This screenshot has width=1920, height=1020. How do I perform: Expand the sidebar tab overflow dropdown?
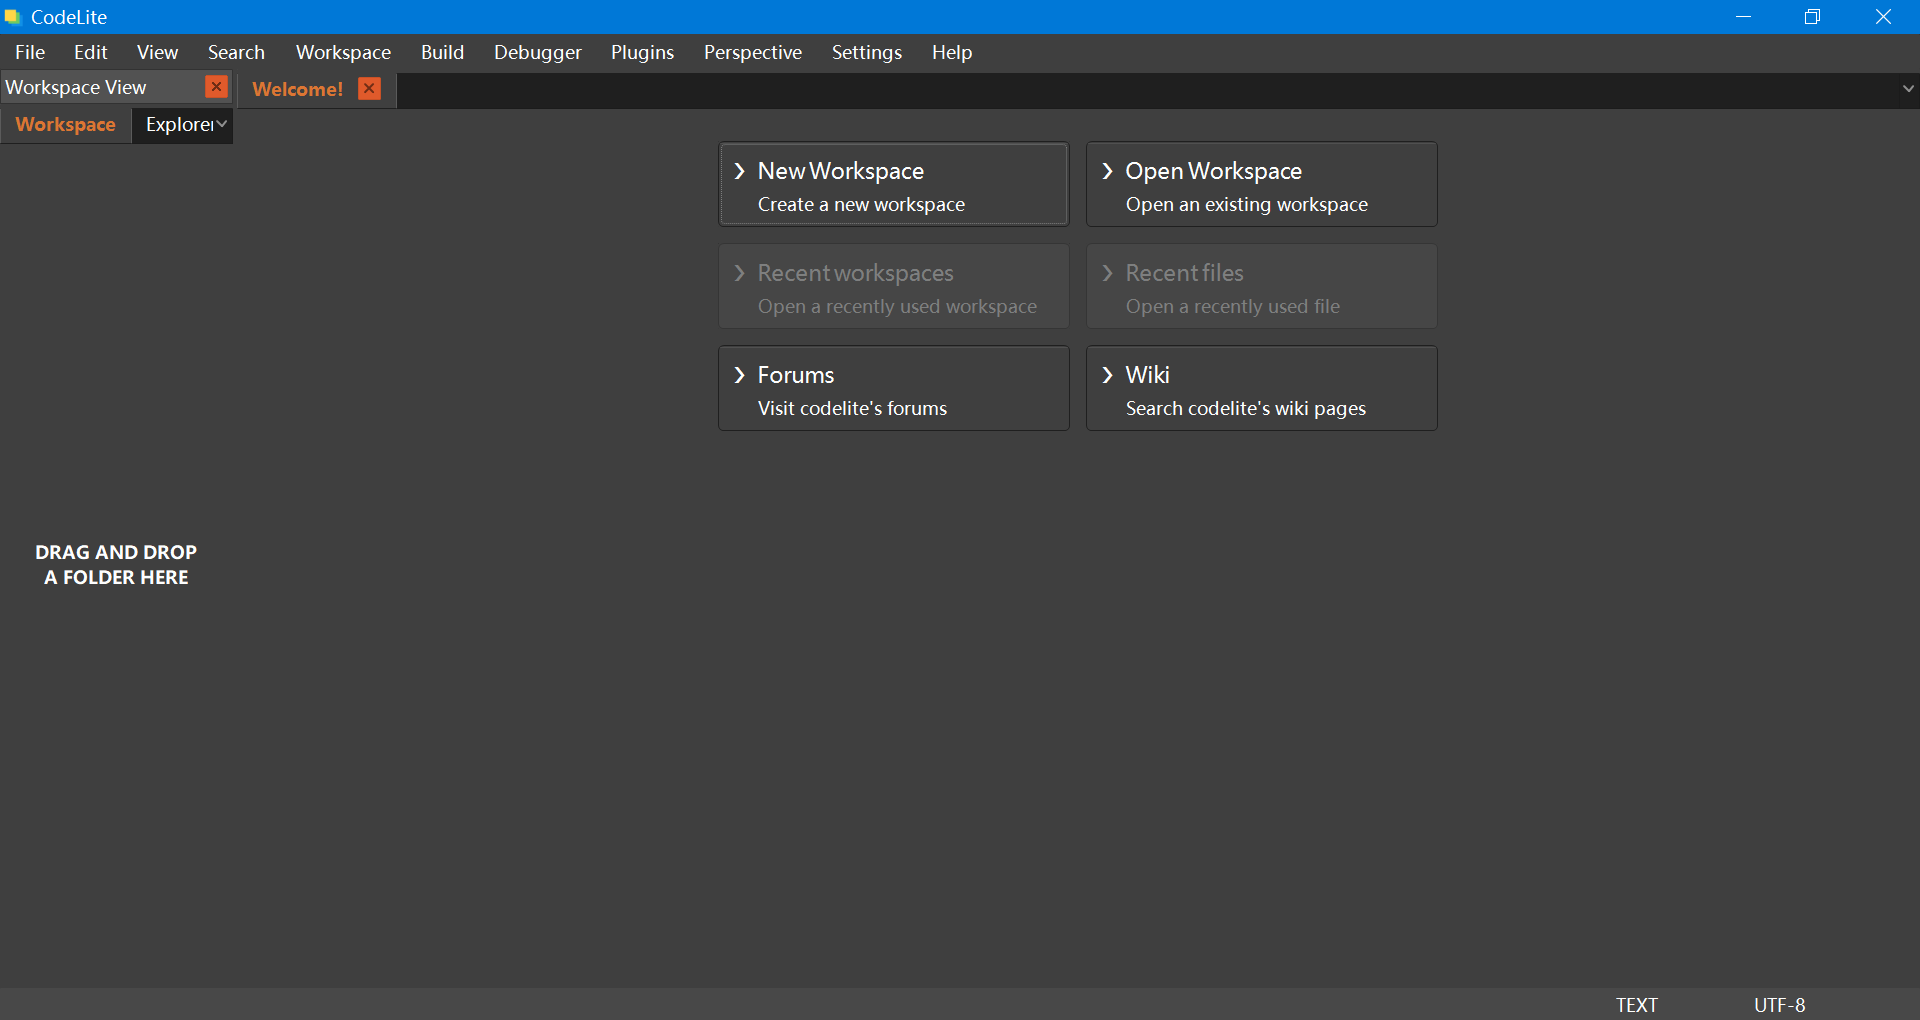click(222, 124)
